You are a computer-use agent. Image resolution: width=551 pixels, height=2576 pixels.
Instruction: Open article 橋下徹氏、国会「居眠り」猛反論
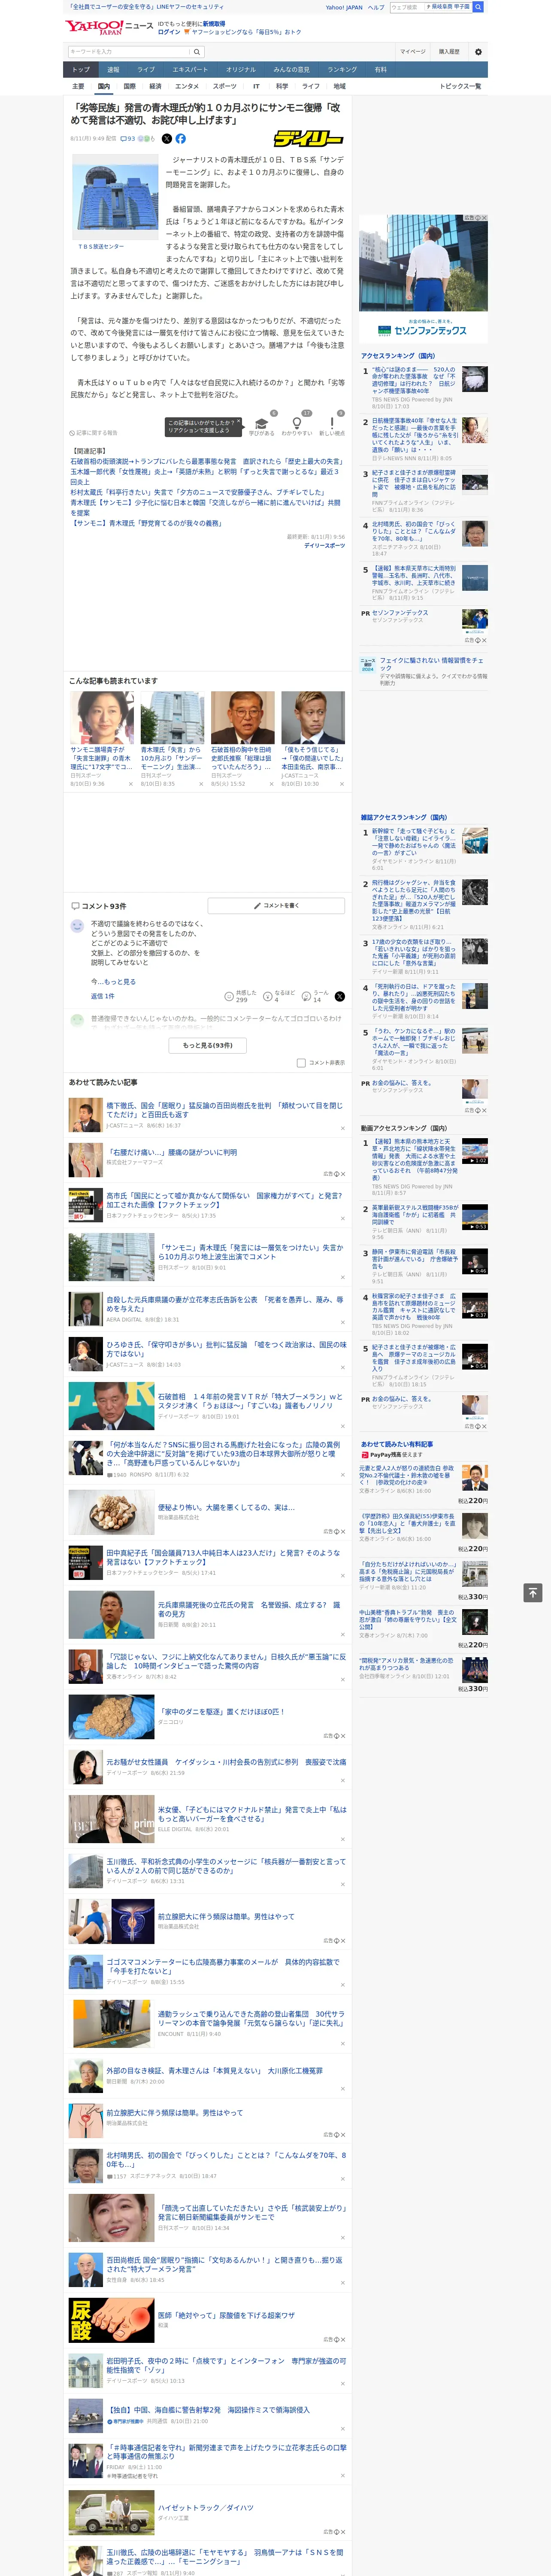[224, 1110]
